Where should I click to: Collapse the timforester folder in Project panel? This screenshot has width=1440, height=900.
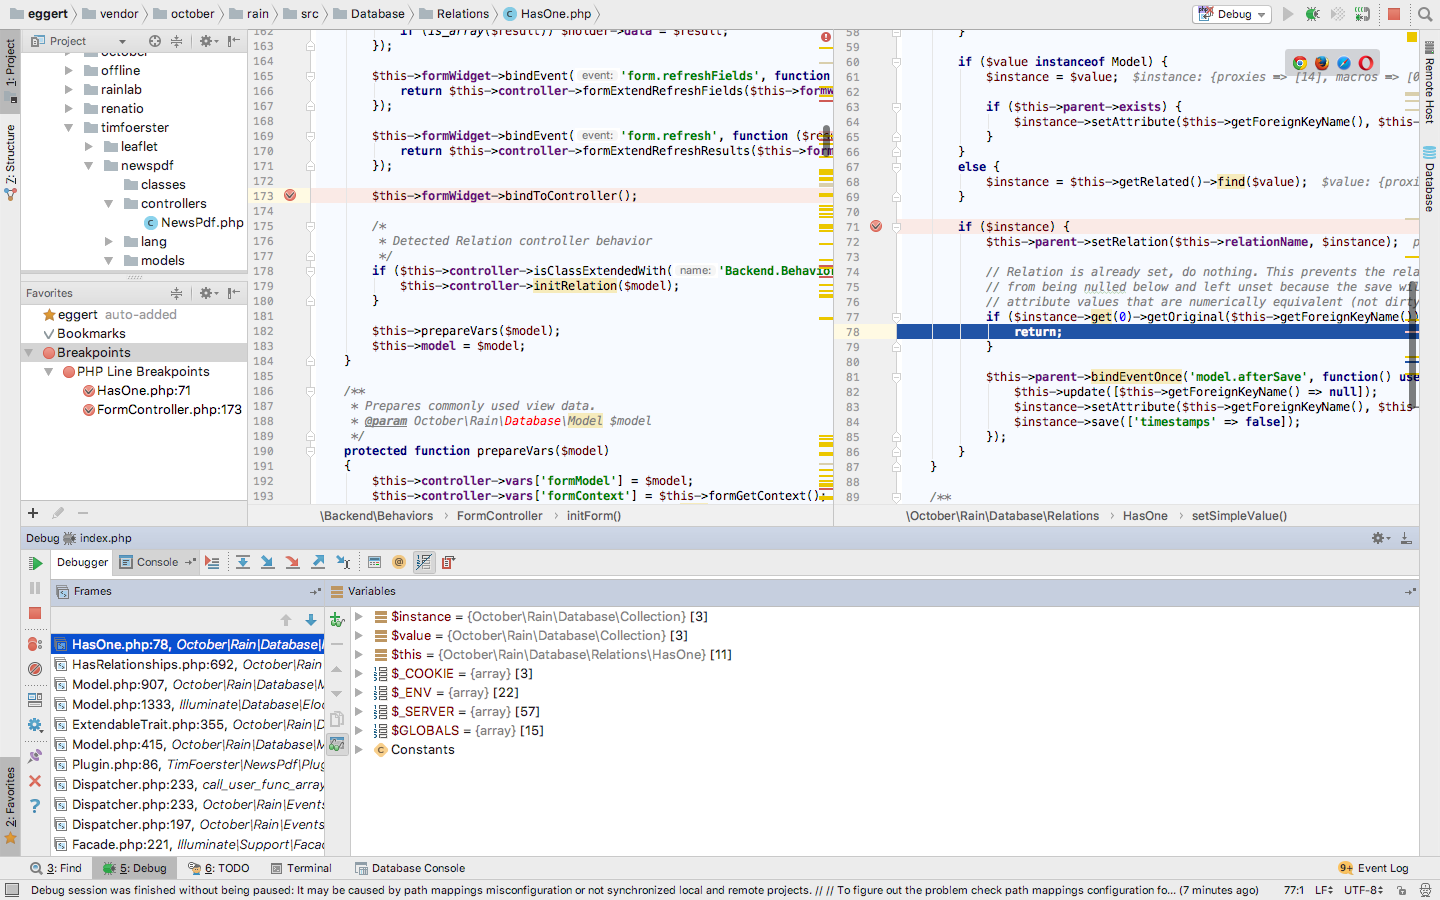(68, 127)
